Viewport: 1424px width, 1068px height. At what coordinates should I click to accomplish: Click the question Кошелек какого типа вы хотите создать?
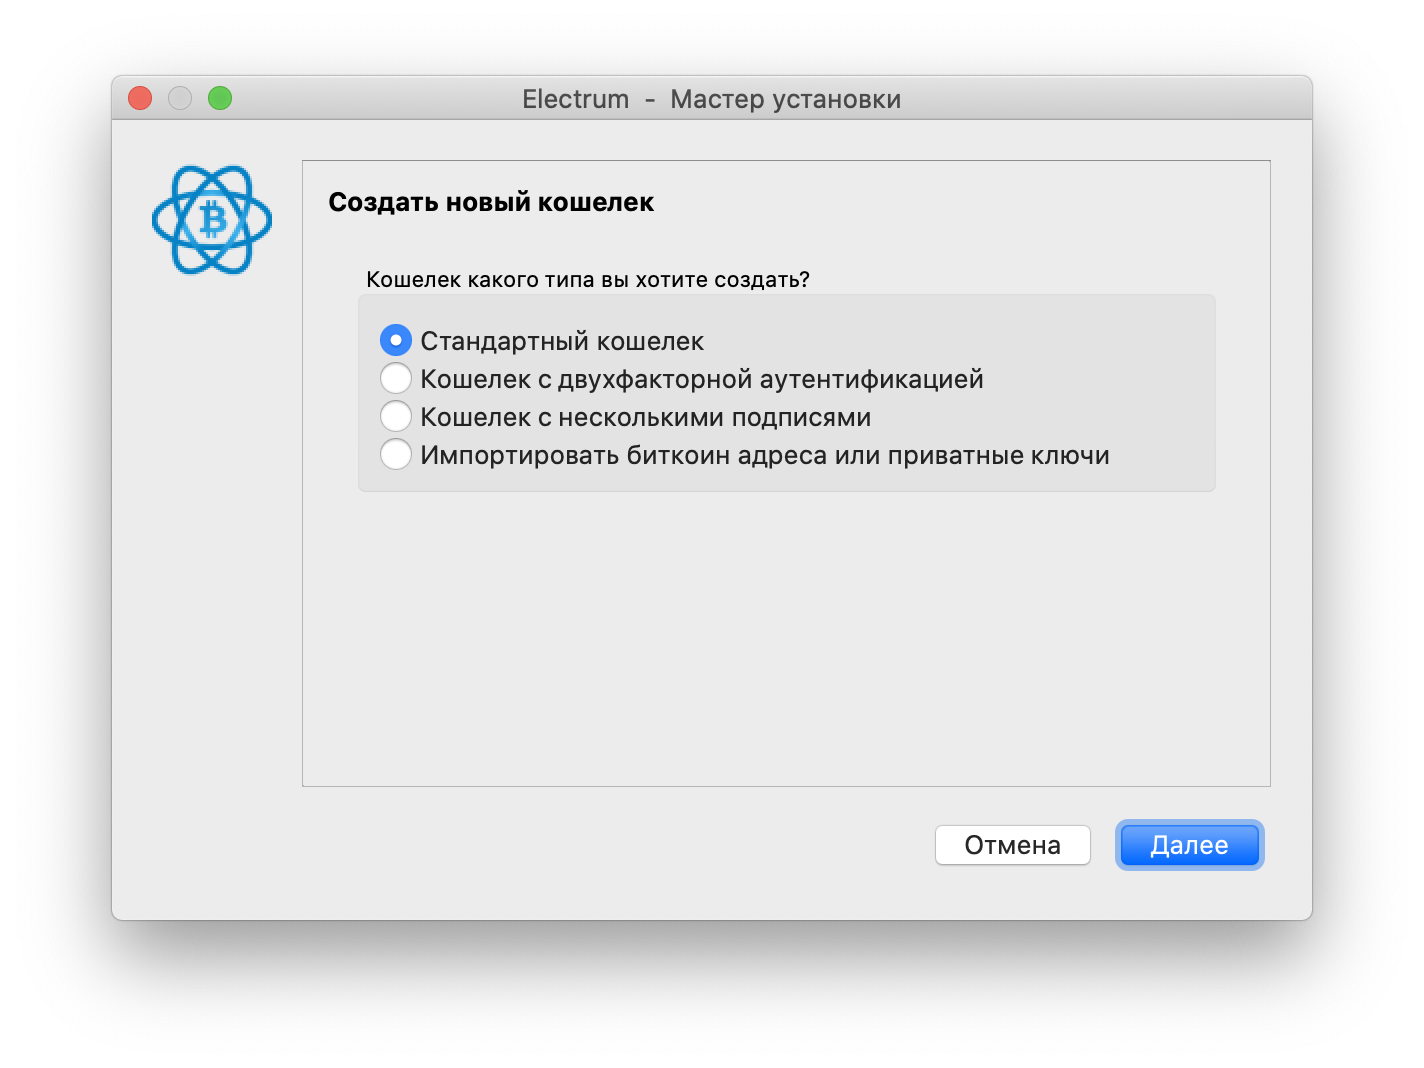588,280
